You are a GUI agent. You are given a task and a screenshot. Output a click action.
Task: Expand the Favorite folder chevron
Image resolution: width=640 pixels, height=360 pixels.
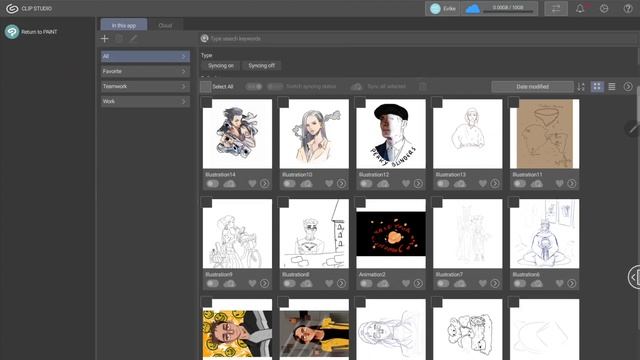pos(183,71)
